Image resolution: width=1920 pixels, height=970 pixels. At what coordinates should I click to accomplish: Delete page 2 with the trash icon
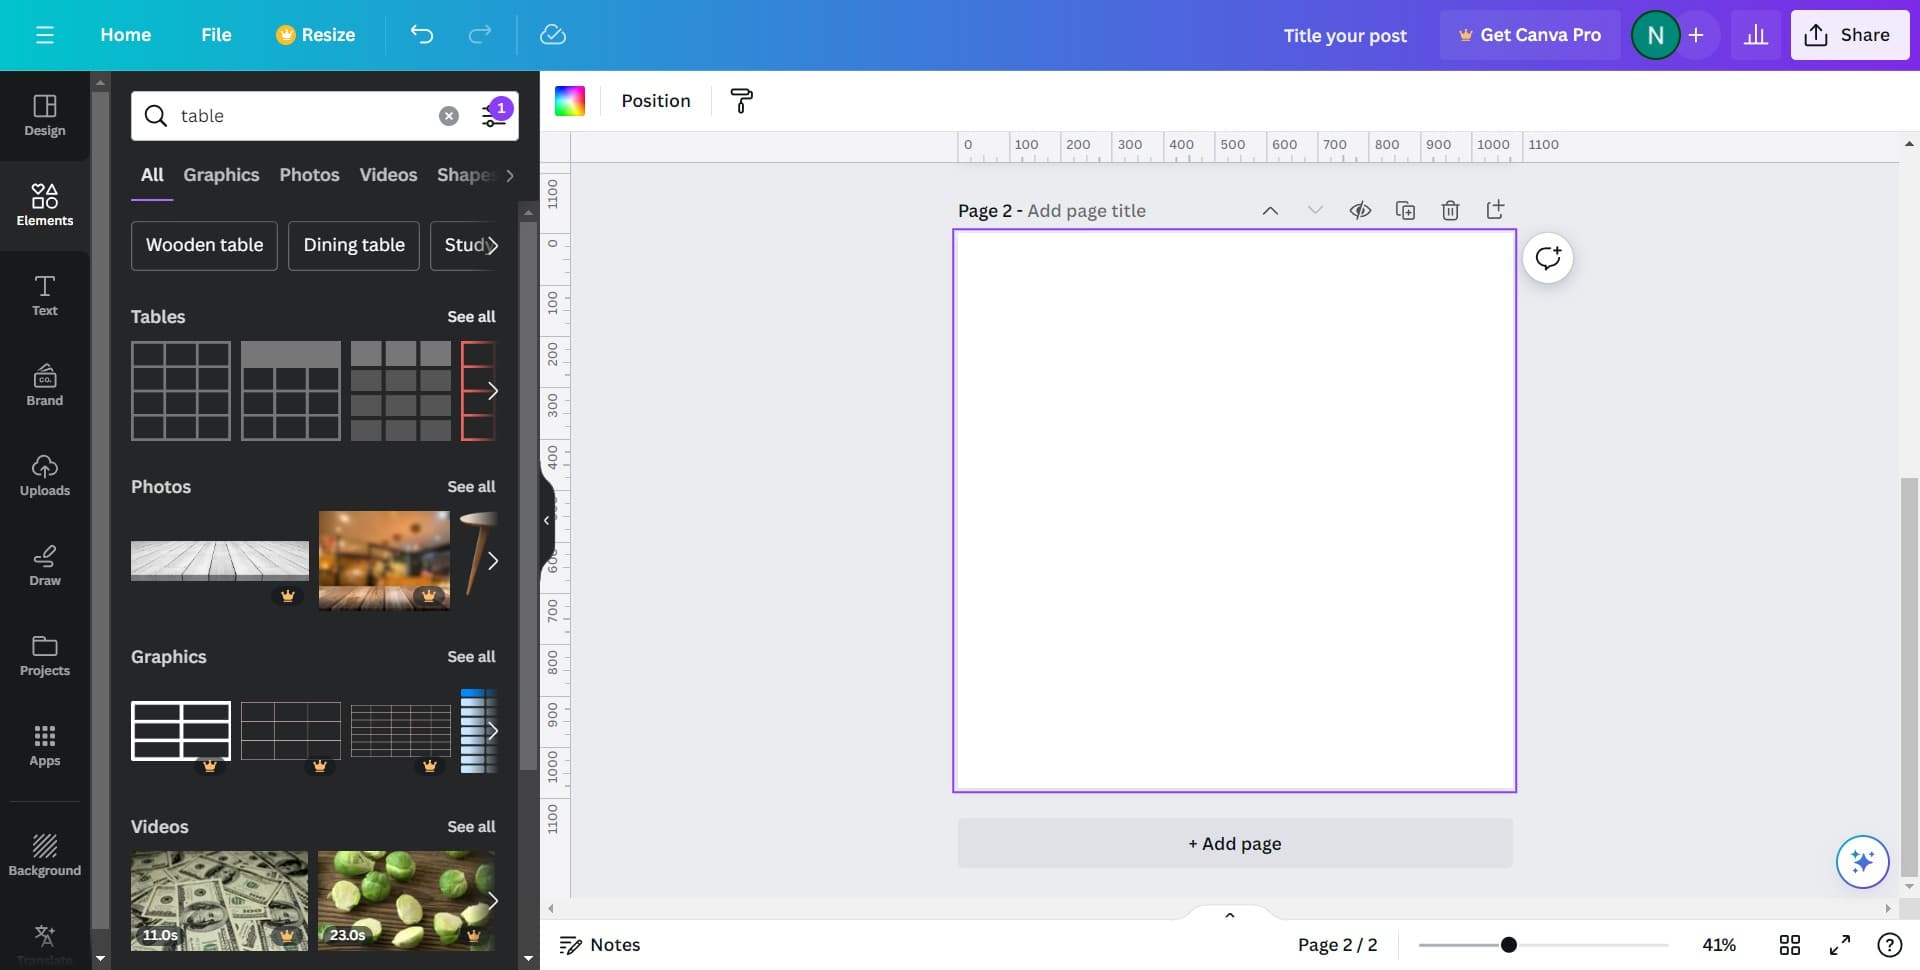[x=1450, y=210]
